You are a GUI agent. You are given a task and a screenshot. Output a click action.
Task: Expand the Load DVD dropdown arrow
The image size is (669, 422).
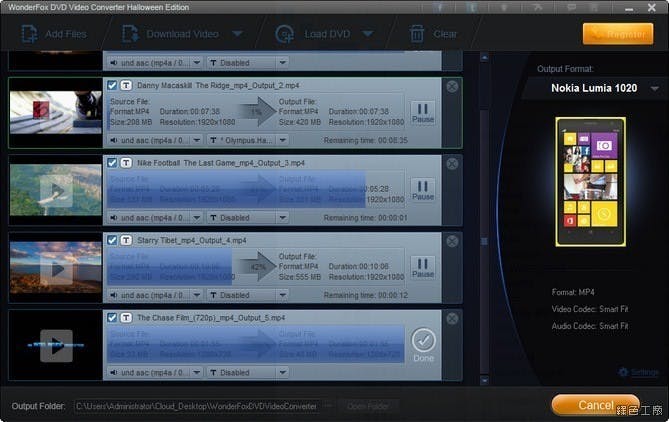pos(368,34)
